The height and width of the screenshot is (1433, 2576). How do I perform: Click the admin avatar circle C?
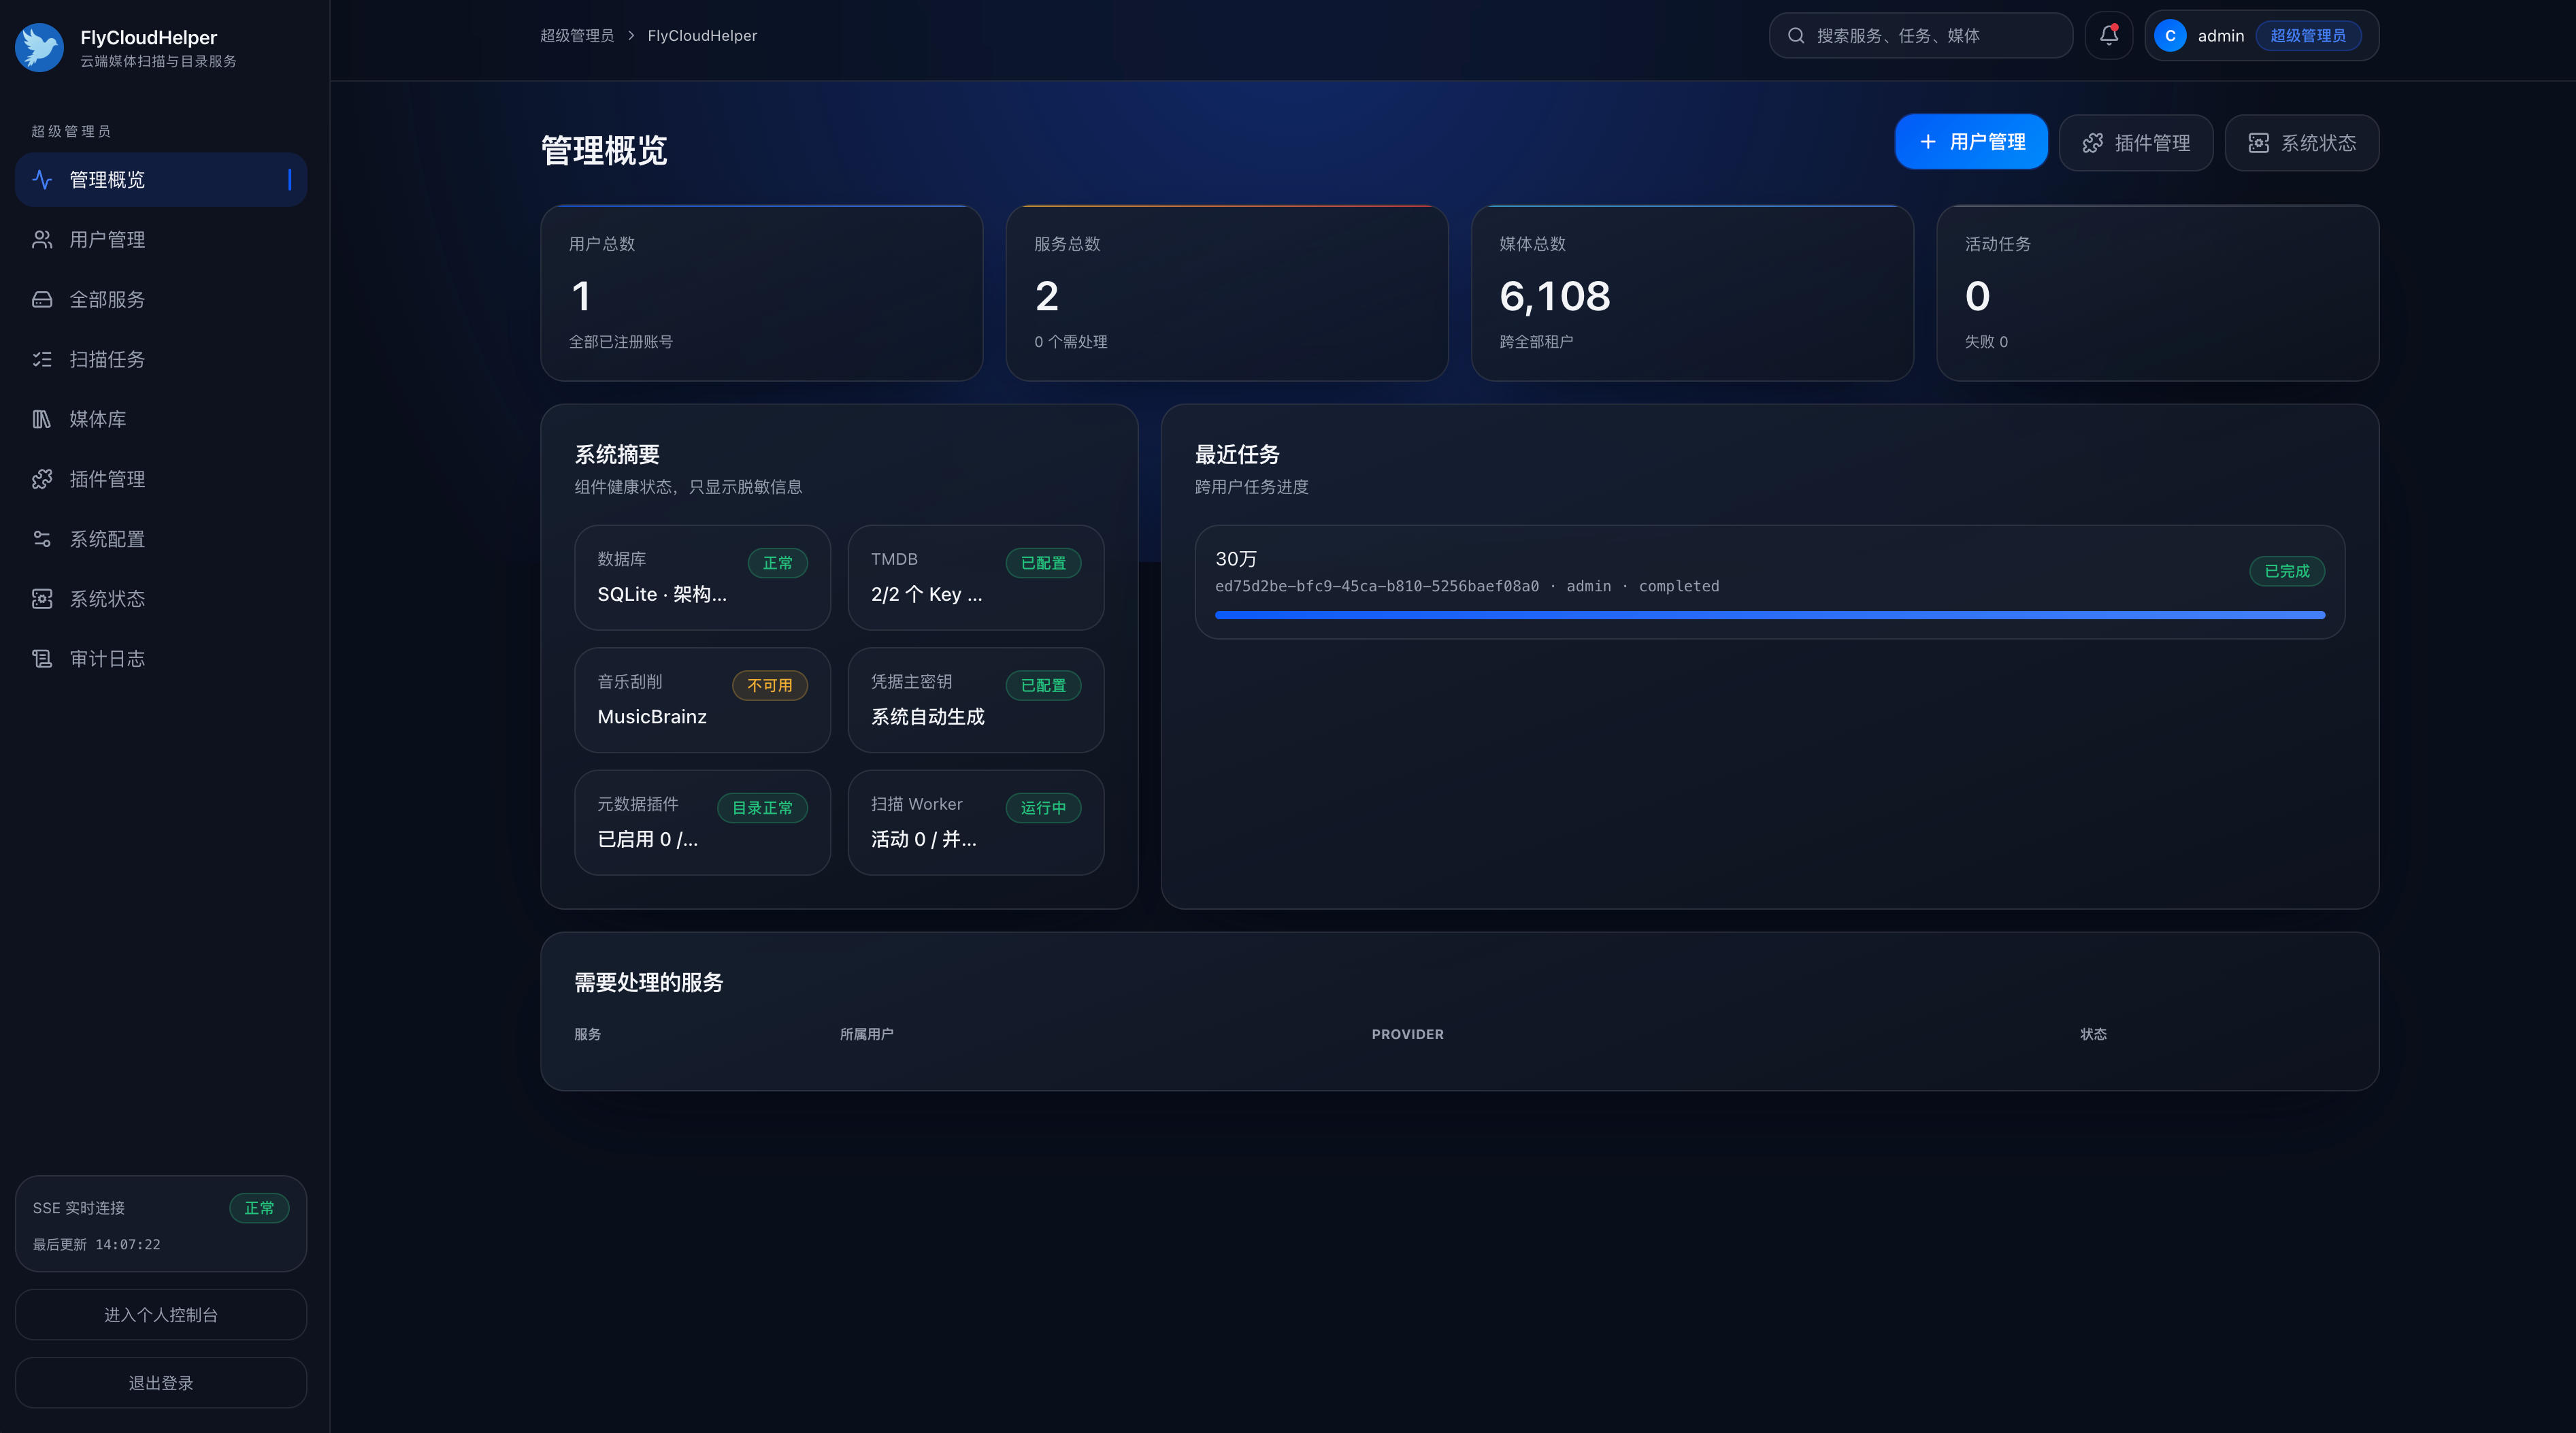coord(2170,36)
